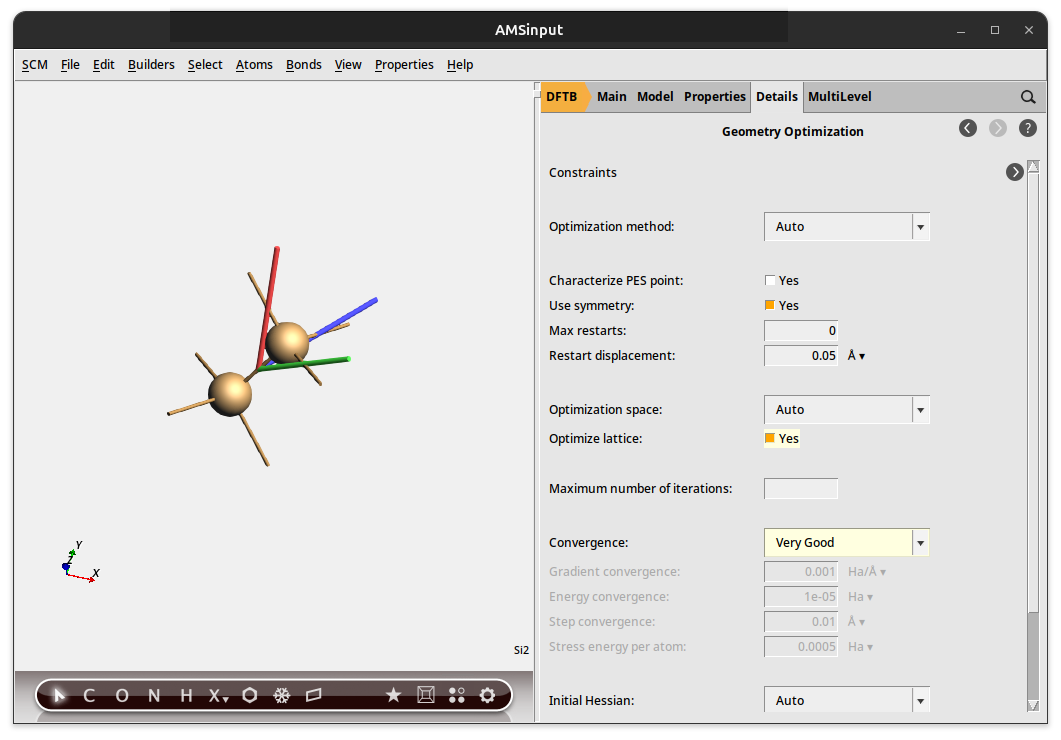Enable the Characterize PES point checkbox
Screen dimensions: 1061x740
770,280
